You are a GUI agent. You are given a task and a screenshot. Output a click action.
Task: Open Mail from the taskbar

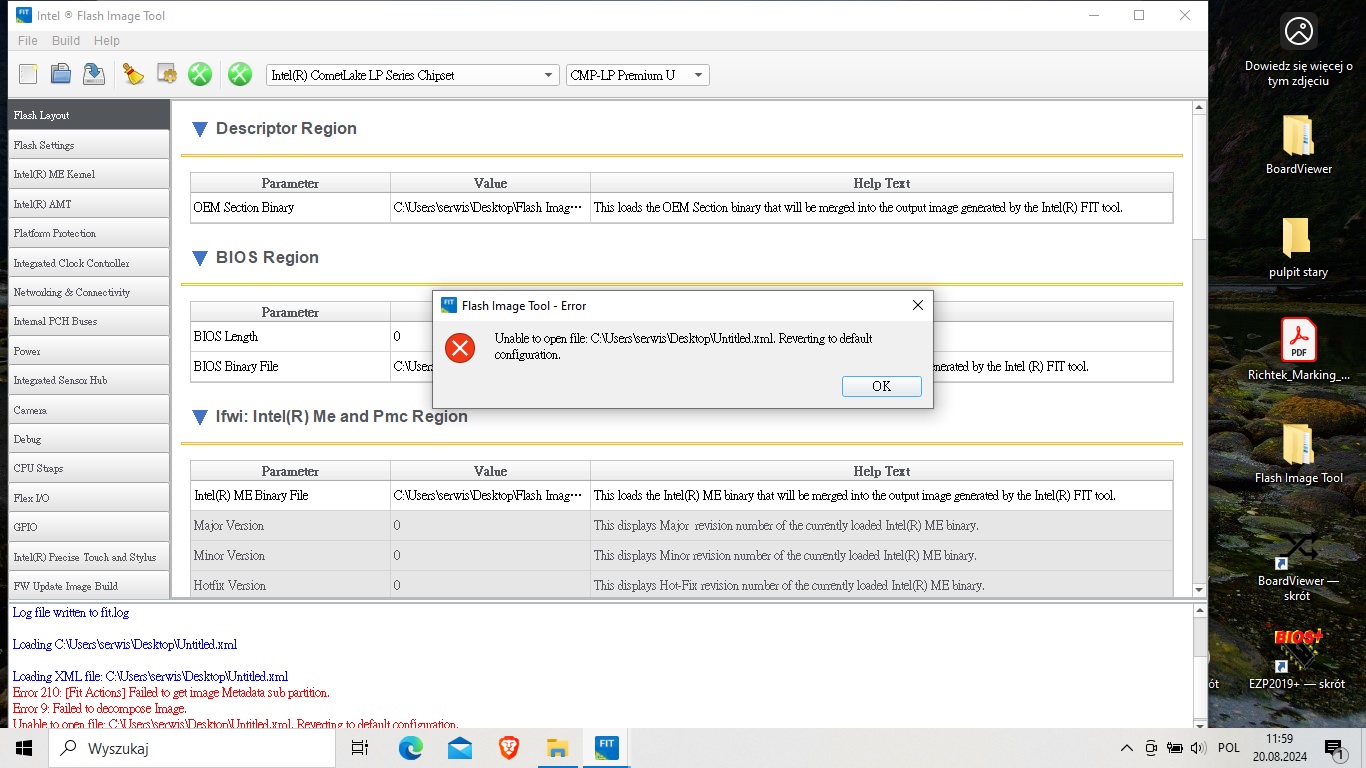[460, 748]
